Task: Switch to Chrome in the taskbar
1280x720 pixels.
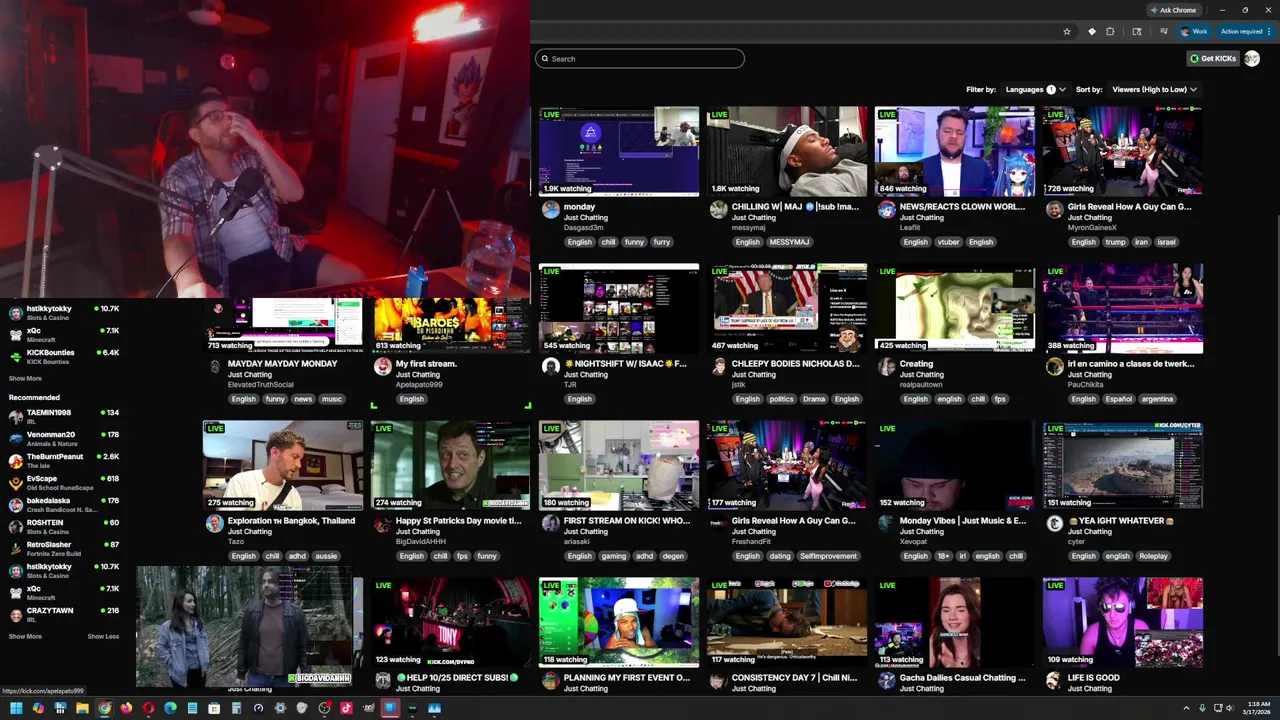Action: pos(104,708)
